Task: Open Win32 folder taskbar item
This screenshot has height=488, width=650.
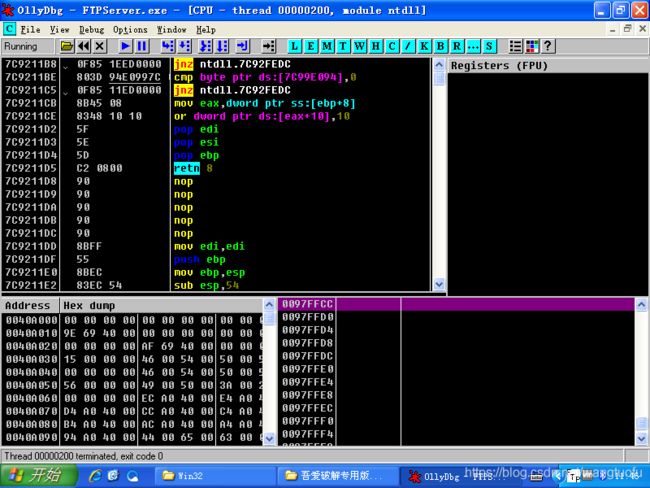Action: [214, 476]
